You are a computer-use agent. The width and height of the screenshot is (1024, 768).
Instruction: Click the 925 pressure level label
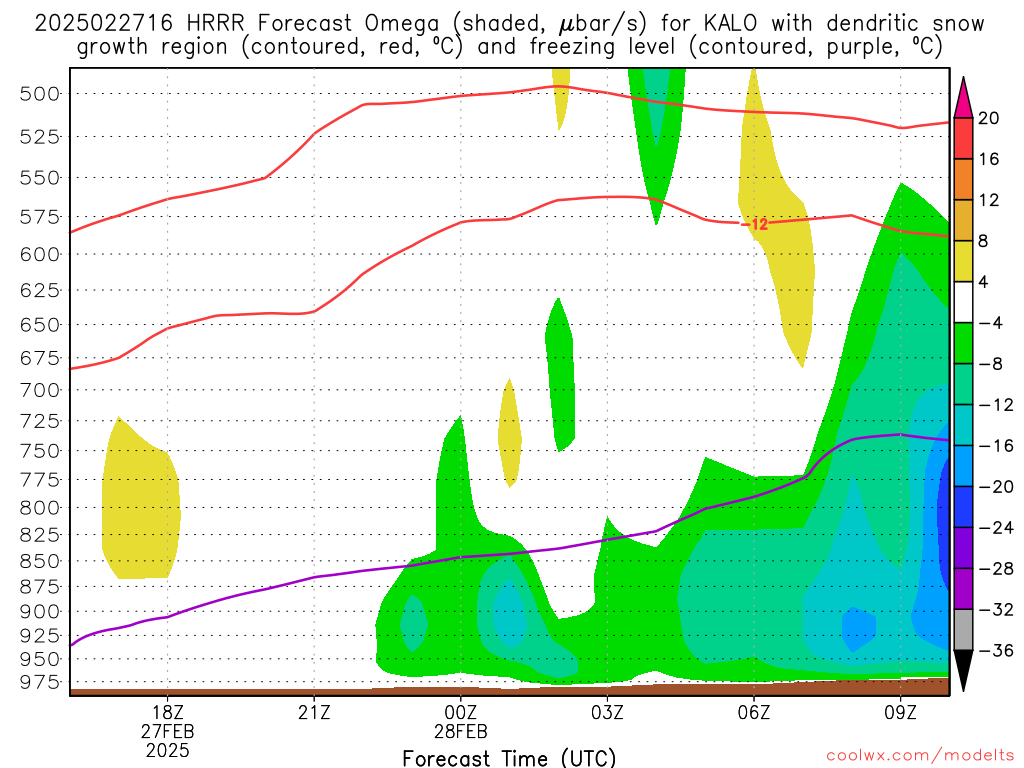click(x=39, y=635)
